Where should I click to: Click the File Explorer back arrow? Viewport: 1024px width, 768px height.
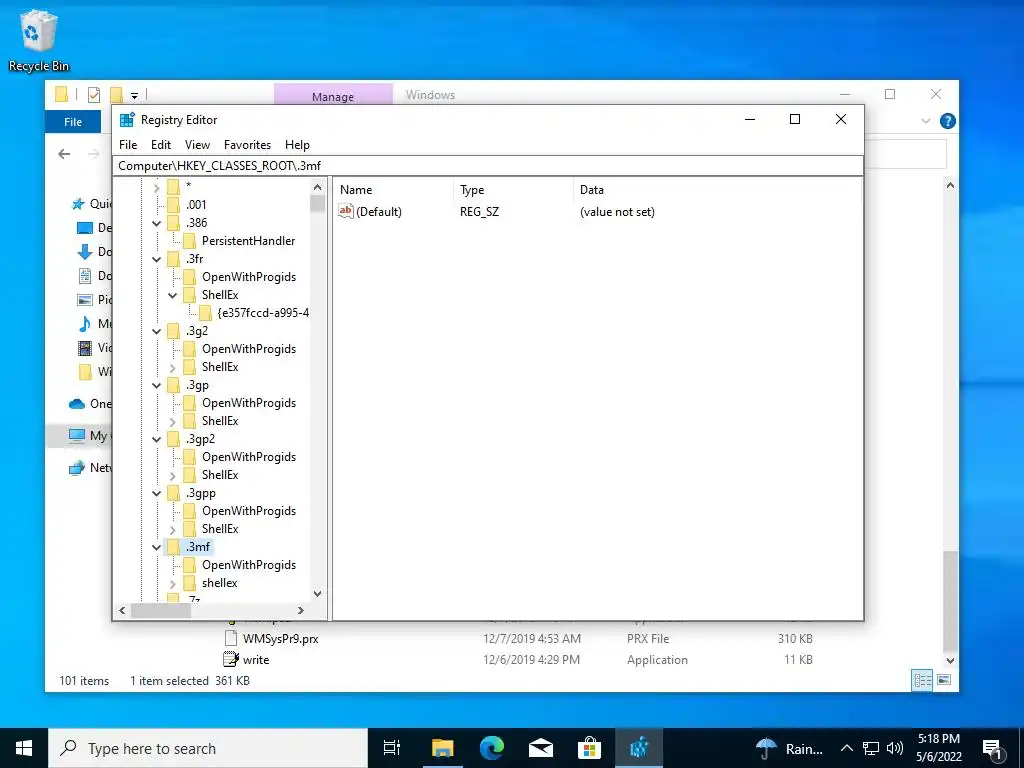(x=64, y=154)
